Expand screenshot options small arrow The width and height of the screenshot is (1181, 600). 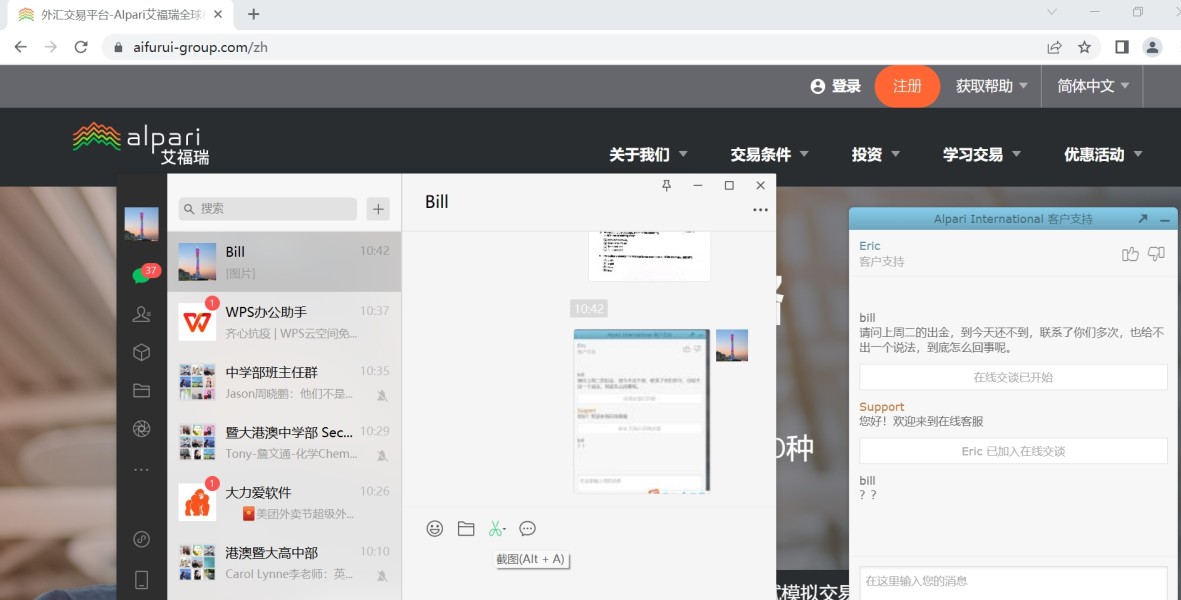[505, 529]
